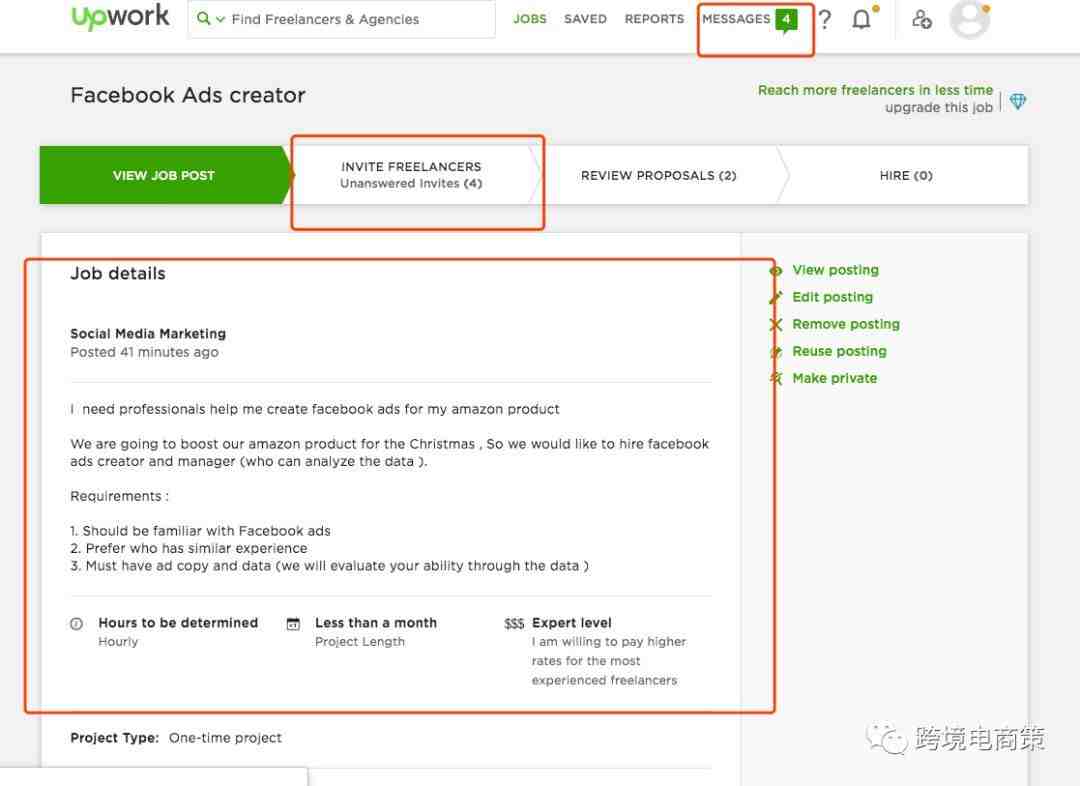Open the notifications bell icon
The width and height of the screenshot is (1080, 786).
click(862, 19)
